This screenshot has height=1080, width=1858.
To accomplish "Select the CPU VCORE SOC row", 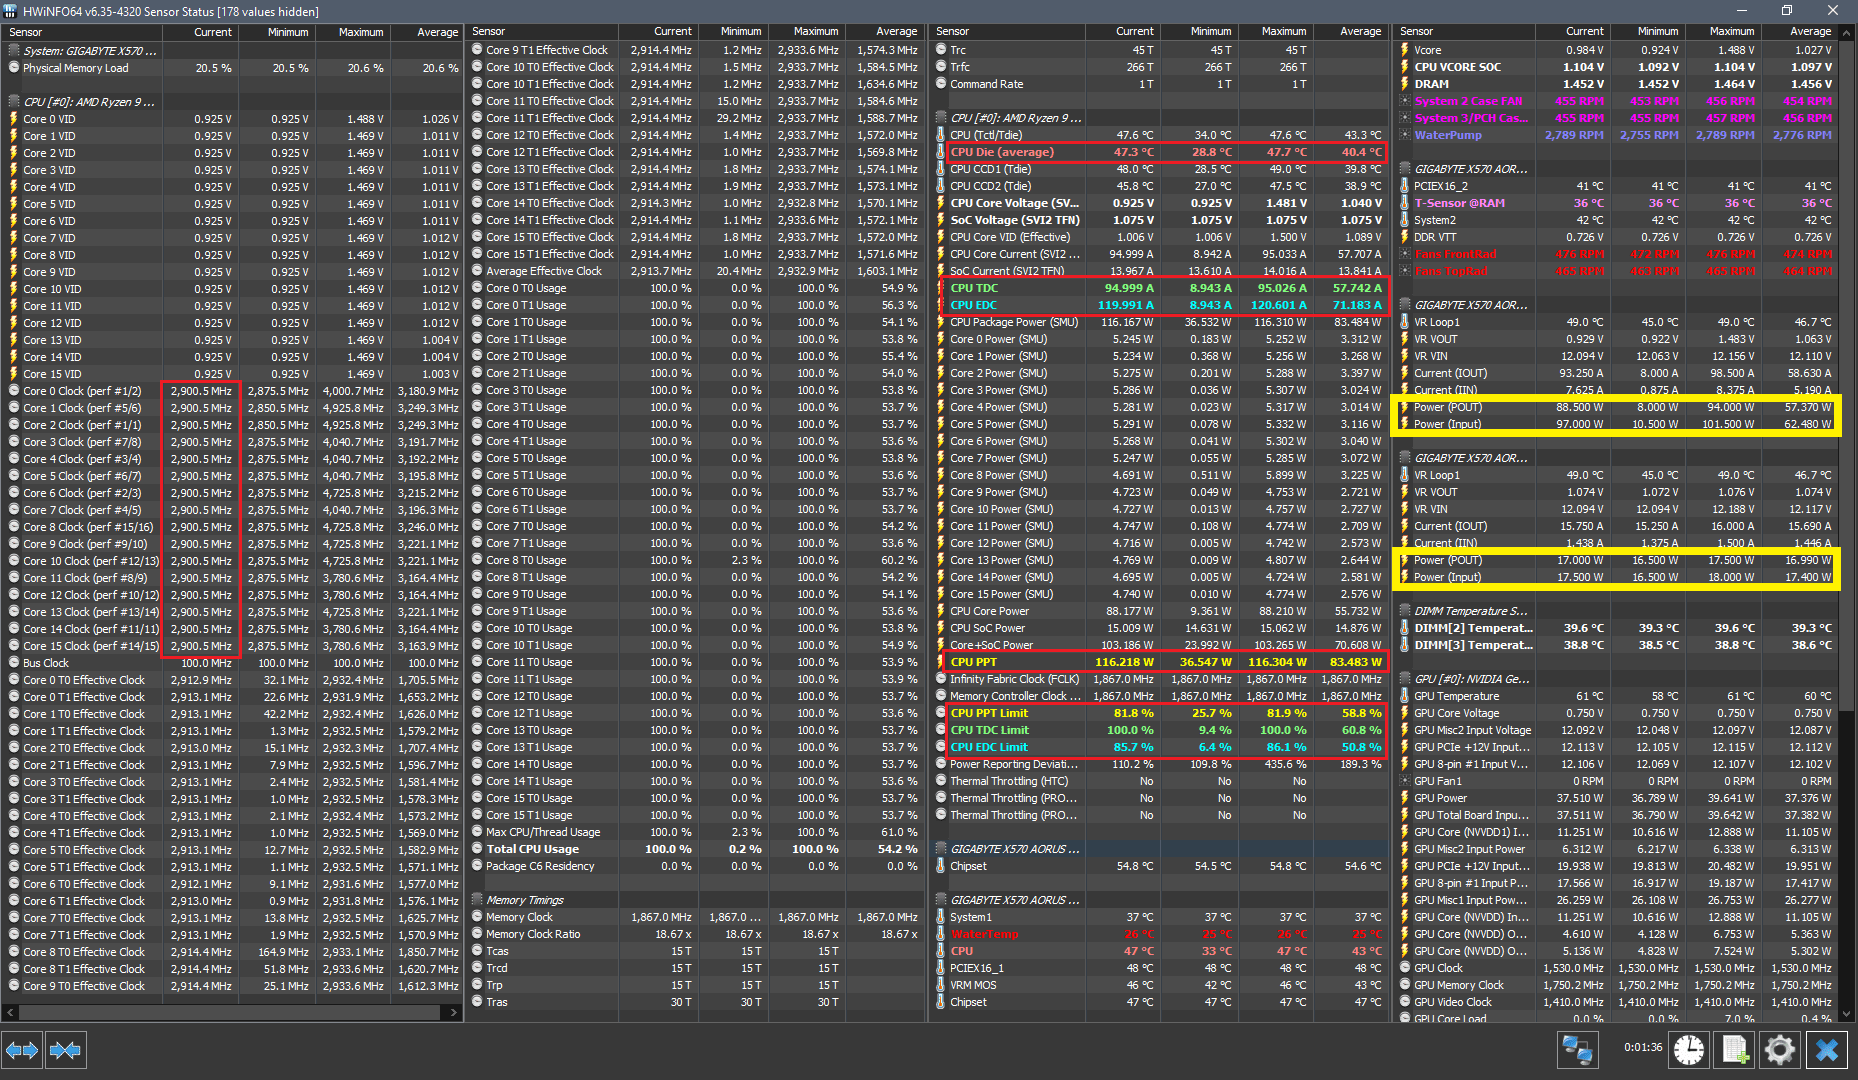I will click(1618, 67).
